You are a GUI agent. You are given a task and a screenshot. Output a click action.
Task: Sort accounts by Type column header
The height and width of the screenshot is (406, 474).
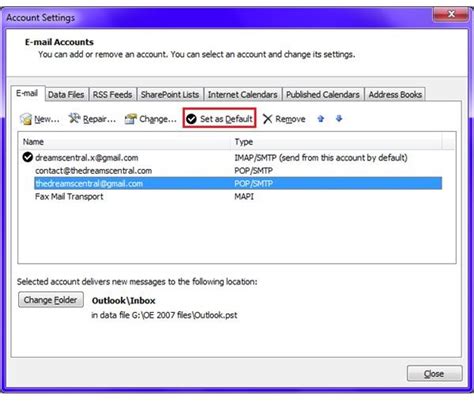pyautogui.click(x=337, y=142)
